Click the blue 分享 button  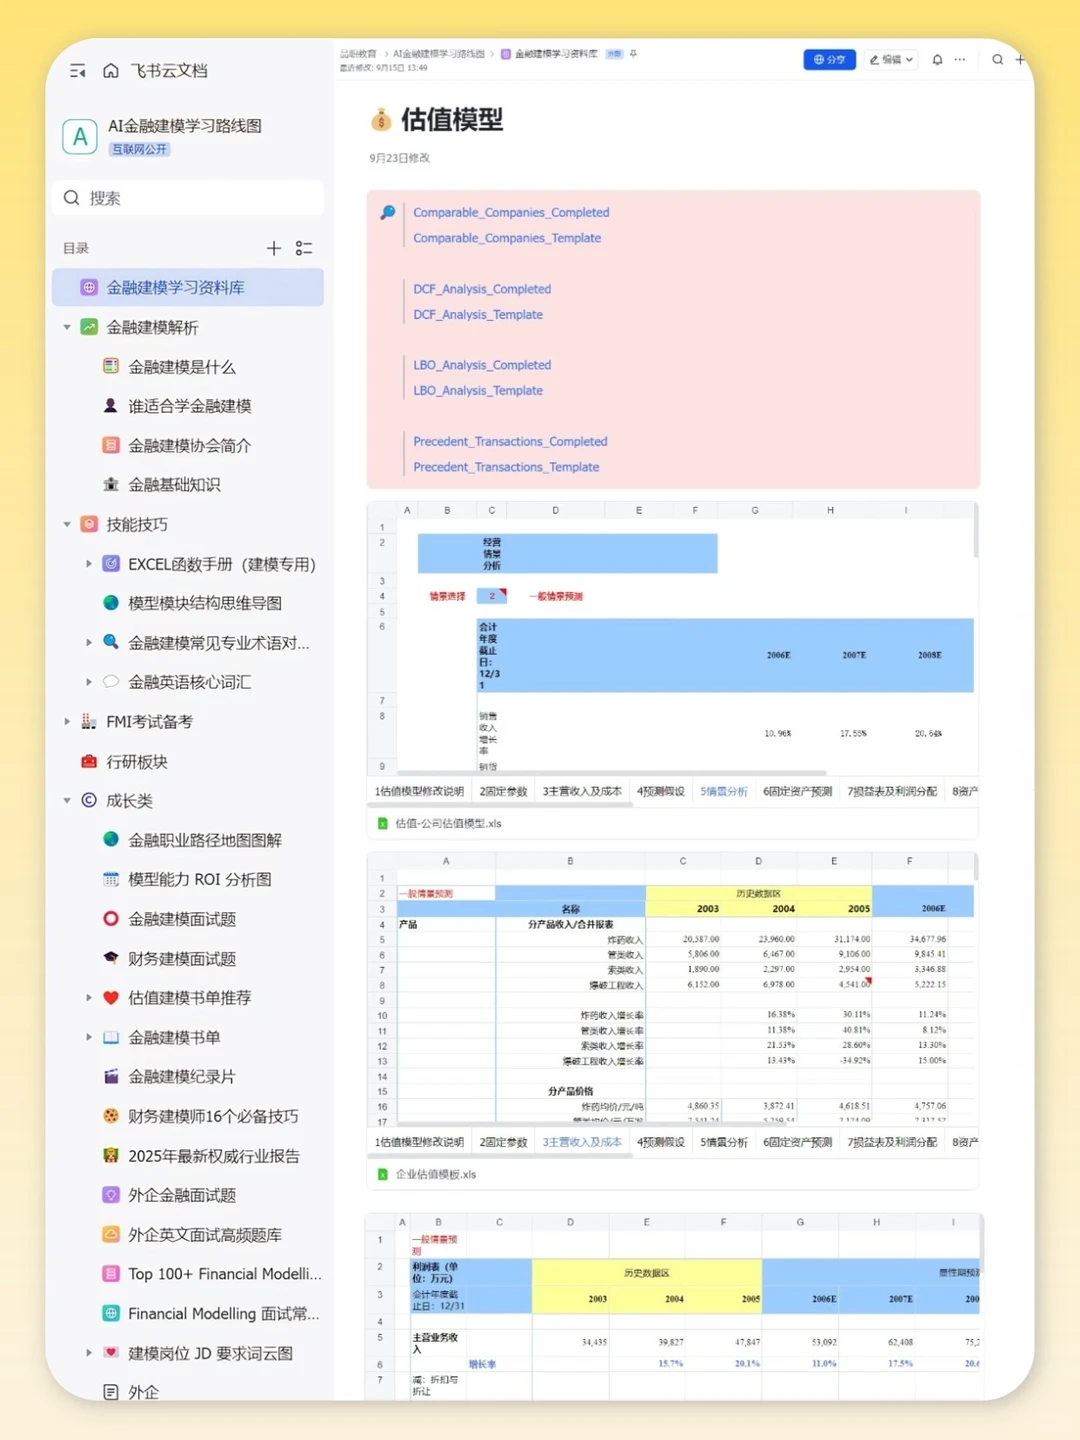(x=829, y=60)
